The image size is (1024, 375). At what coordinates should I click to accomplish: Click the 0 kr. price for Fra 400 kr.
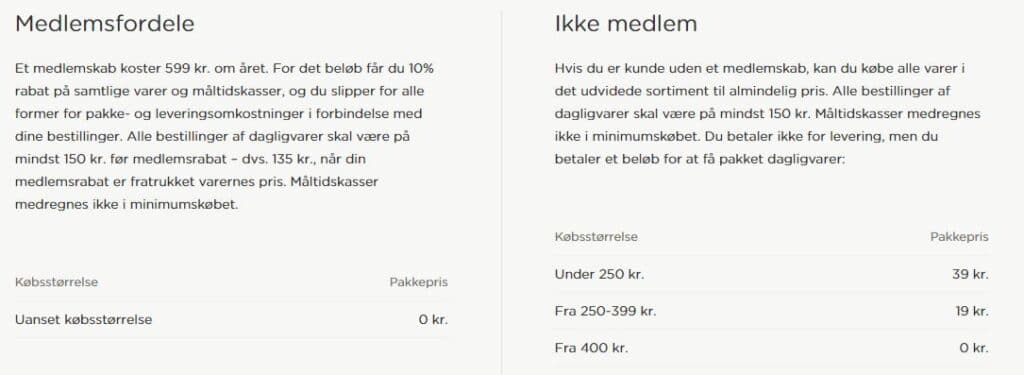[974, 348]
